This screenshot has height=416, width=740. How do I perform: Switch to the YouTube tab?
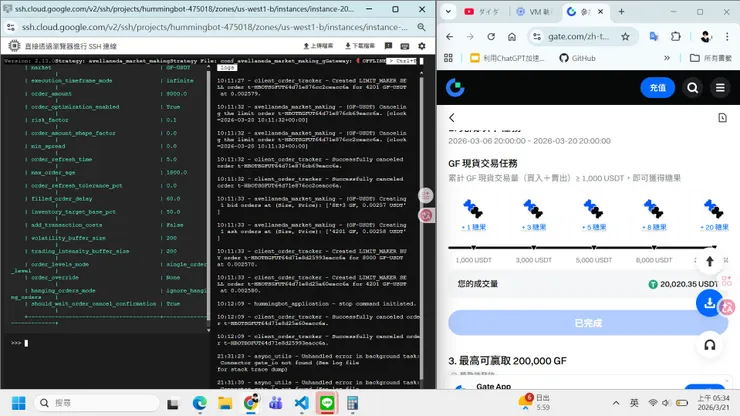coord(481,12)
